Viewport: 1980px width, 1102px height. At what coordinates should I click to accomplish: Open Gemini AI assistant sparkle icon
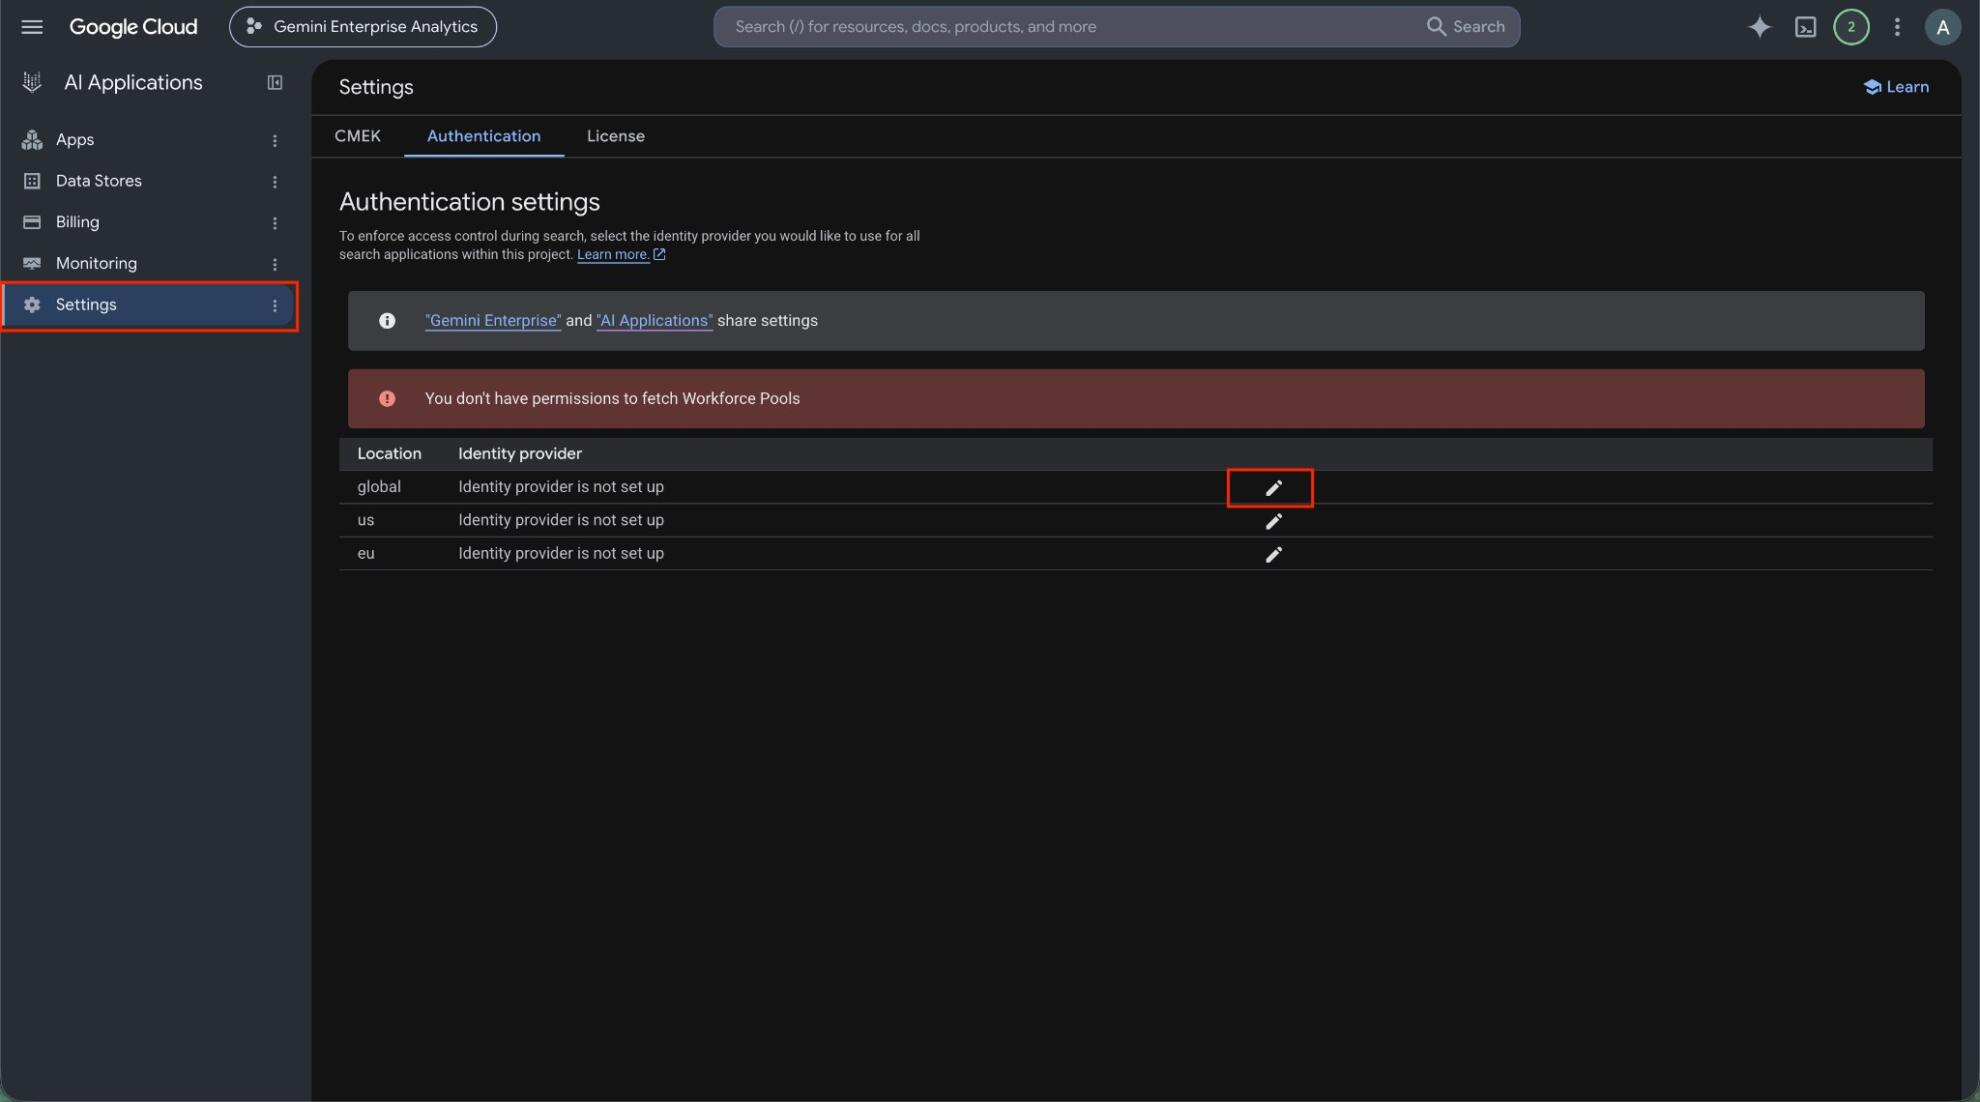coord(1759,27)
